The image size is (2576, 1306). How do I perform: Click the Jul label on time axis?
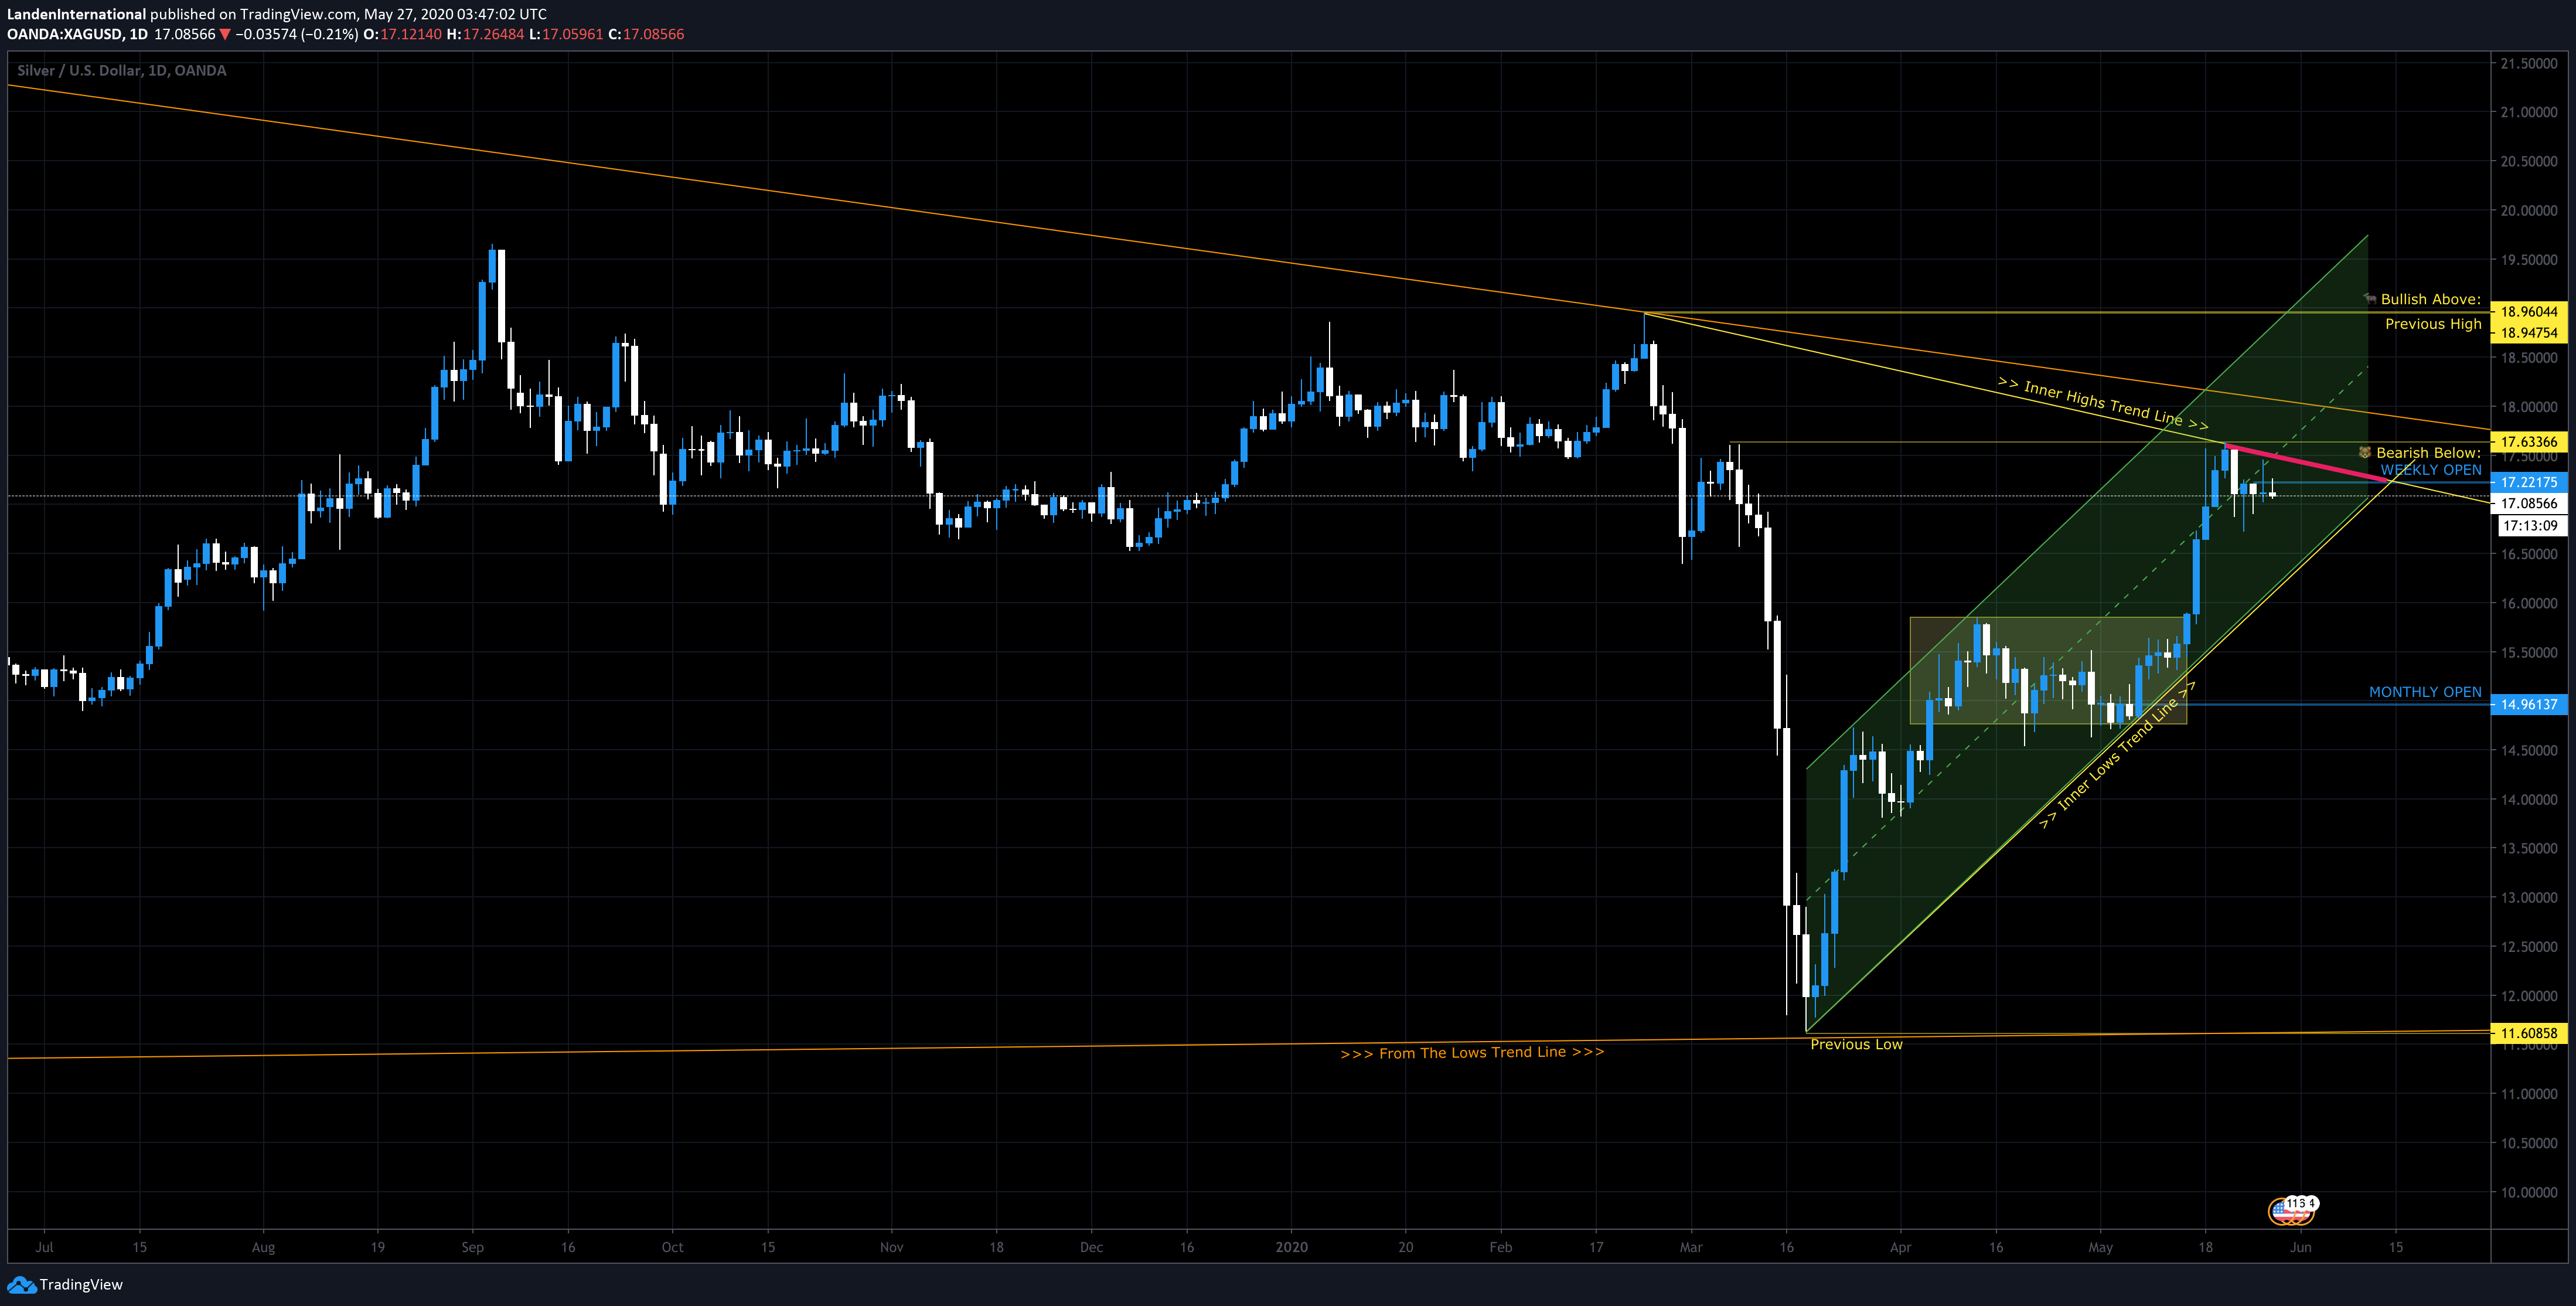tap(44, 1247)
